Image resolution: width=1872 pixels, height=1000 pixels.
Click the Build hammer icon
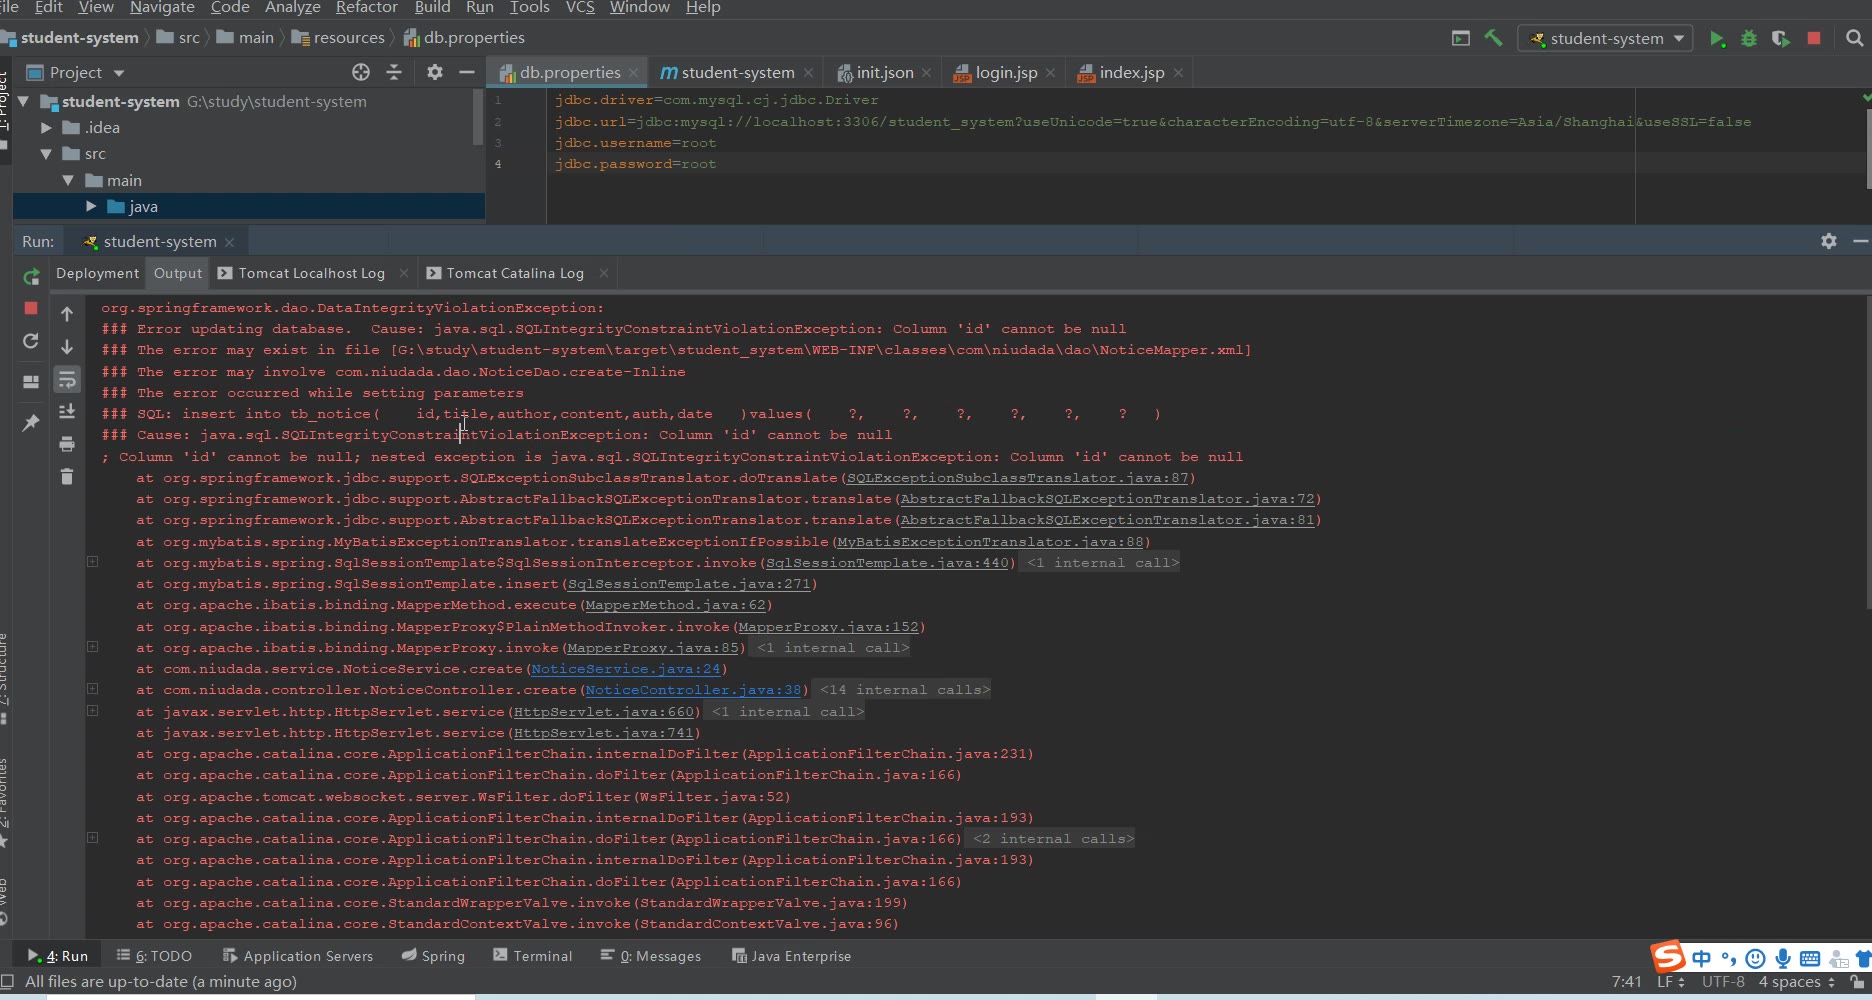[1493, 38]
